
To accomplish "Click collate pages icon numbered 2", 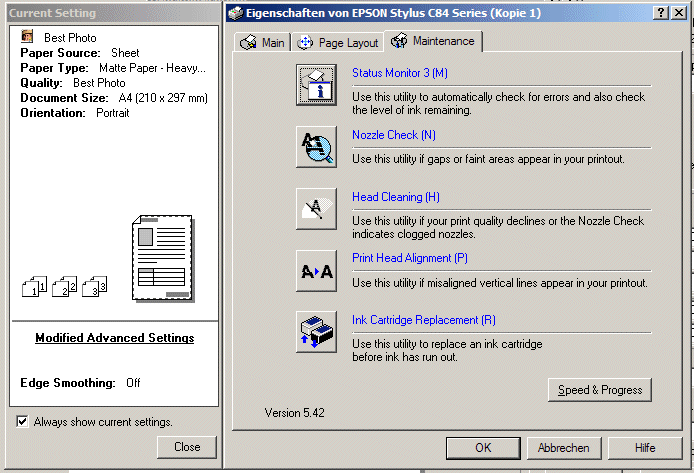I will (x=65, y=287).
